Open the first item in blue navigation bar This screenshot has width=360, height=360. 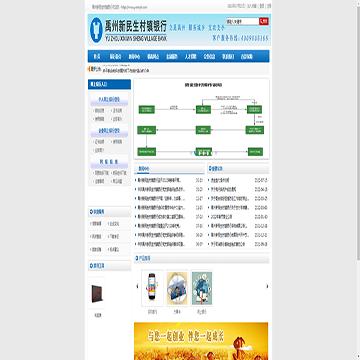pyautogui.click(x=97, y=57)
